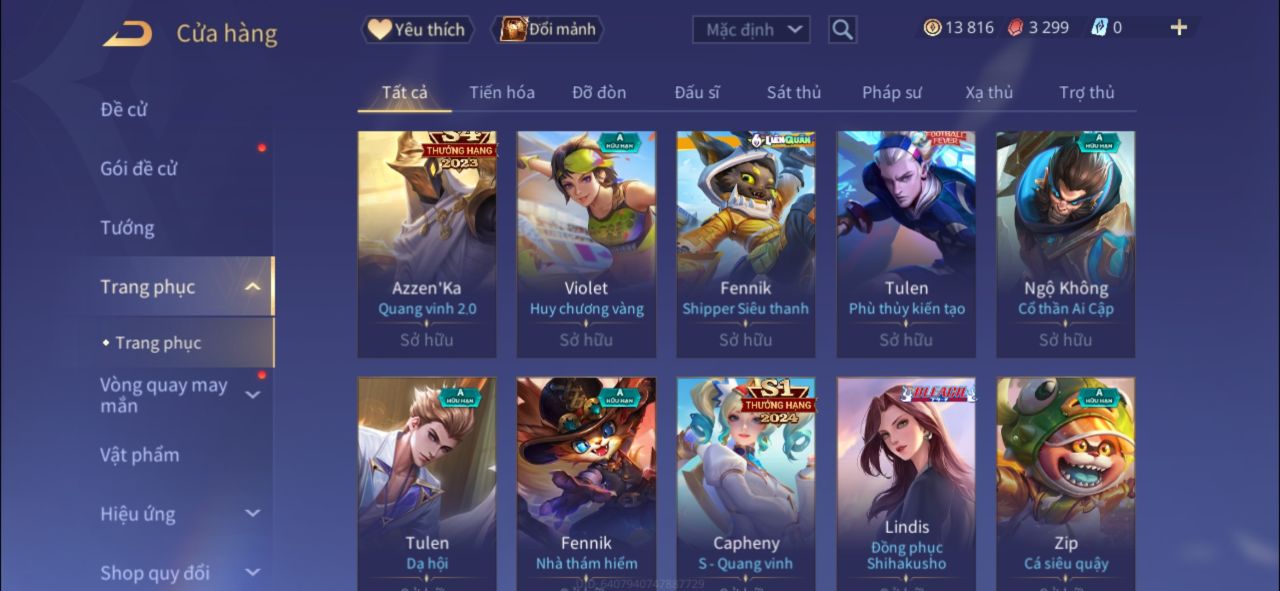Switch to the Sát thủ tab
Screen dimensions: 1280x591
[x=794, y=92]
